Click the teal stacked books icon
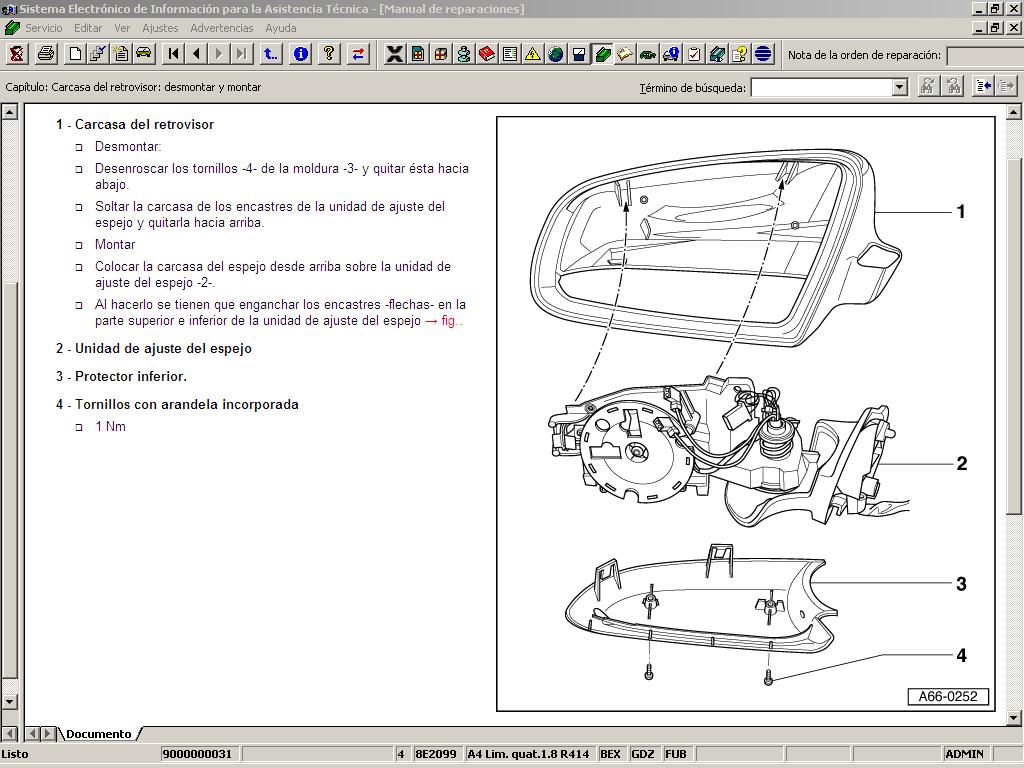Viewport: 1024px width, 768px height. pyautogui.click(x=717, y=54)
